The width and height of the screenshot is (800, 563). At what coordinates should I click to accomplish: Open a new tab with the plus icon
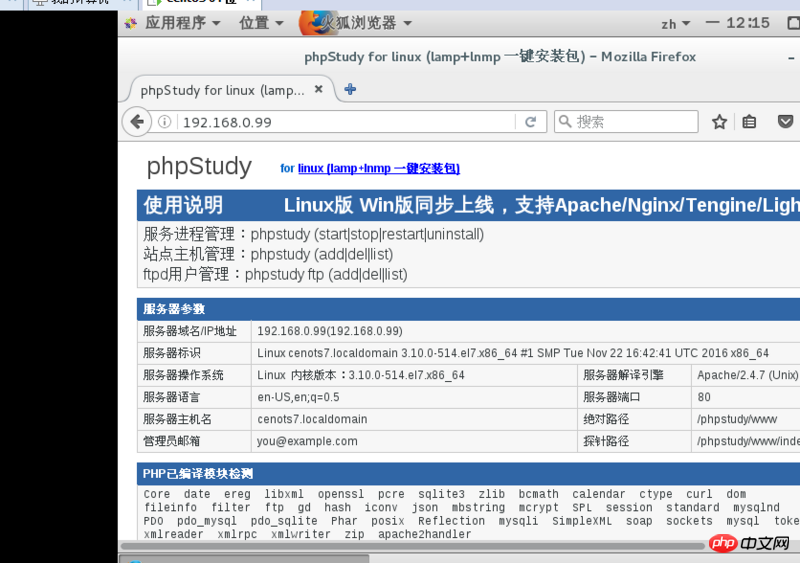[x=350, y=89]
